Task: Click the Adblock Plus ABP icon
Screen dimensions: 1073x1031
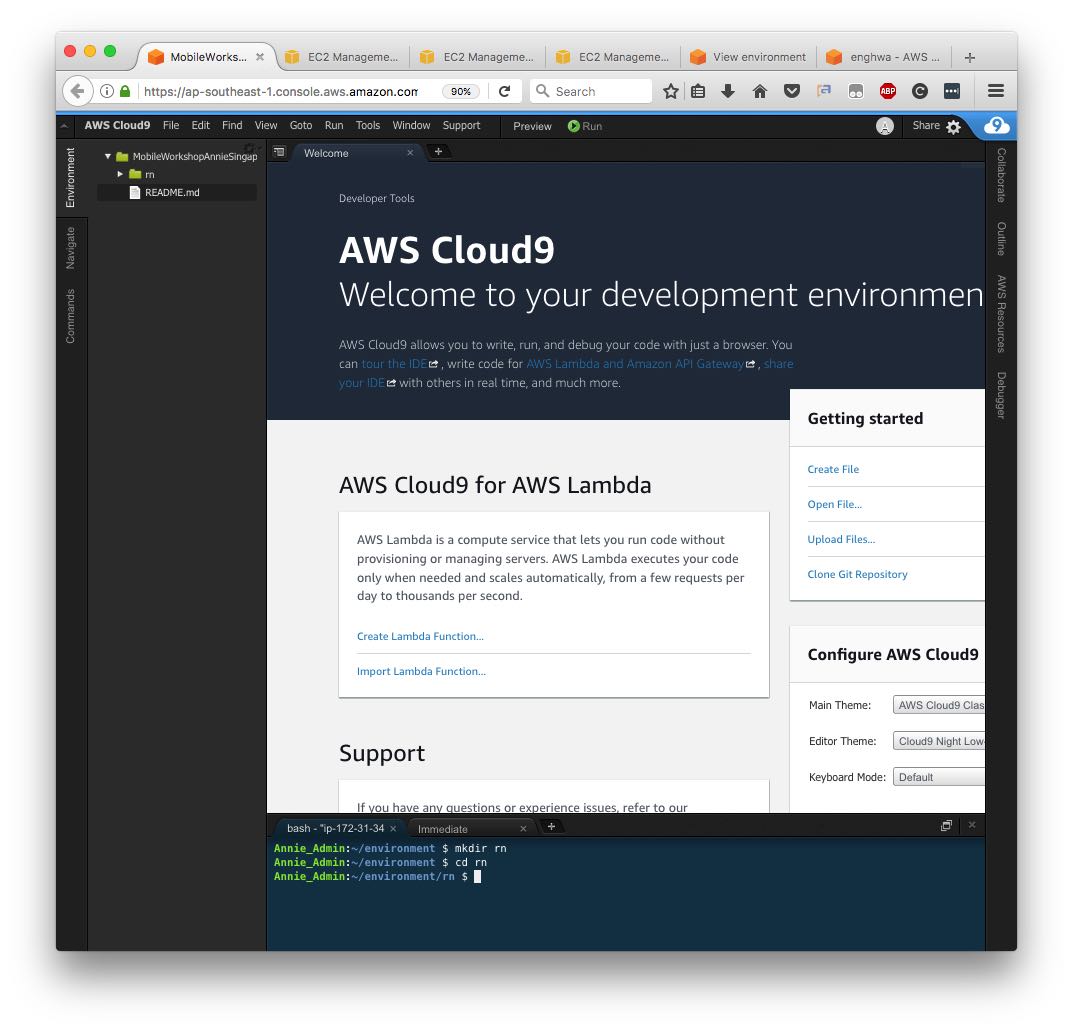Action: (888, 91)
